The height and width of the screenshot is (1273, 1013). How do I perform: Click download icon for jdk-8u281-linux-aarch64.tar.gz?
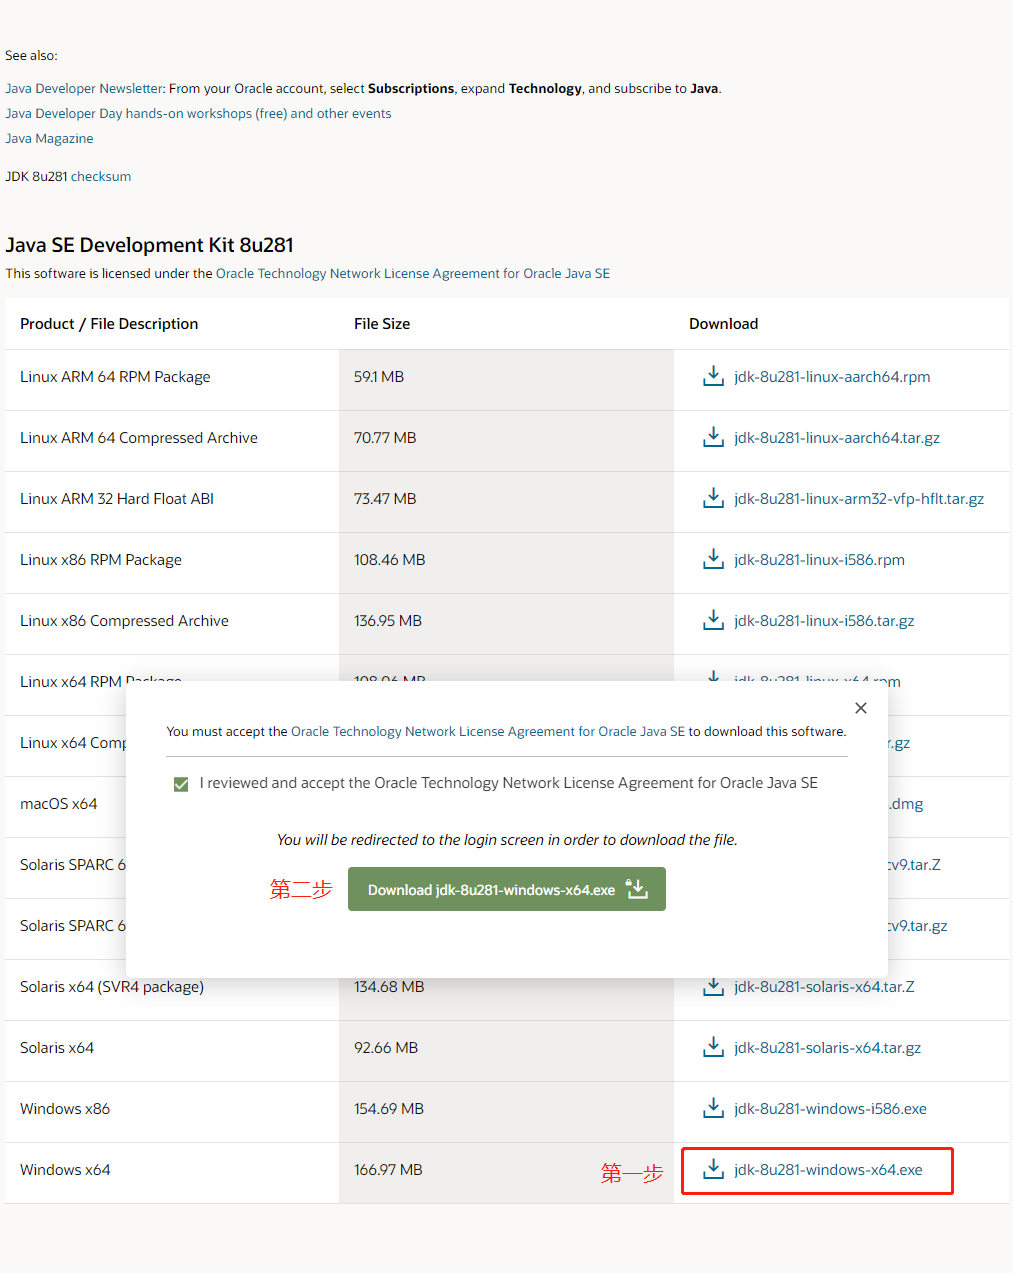713,438
